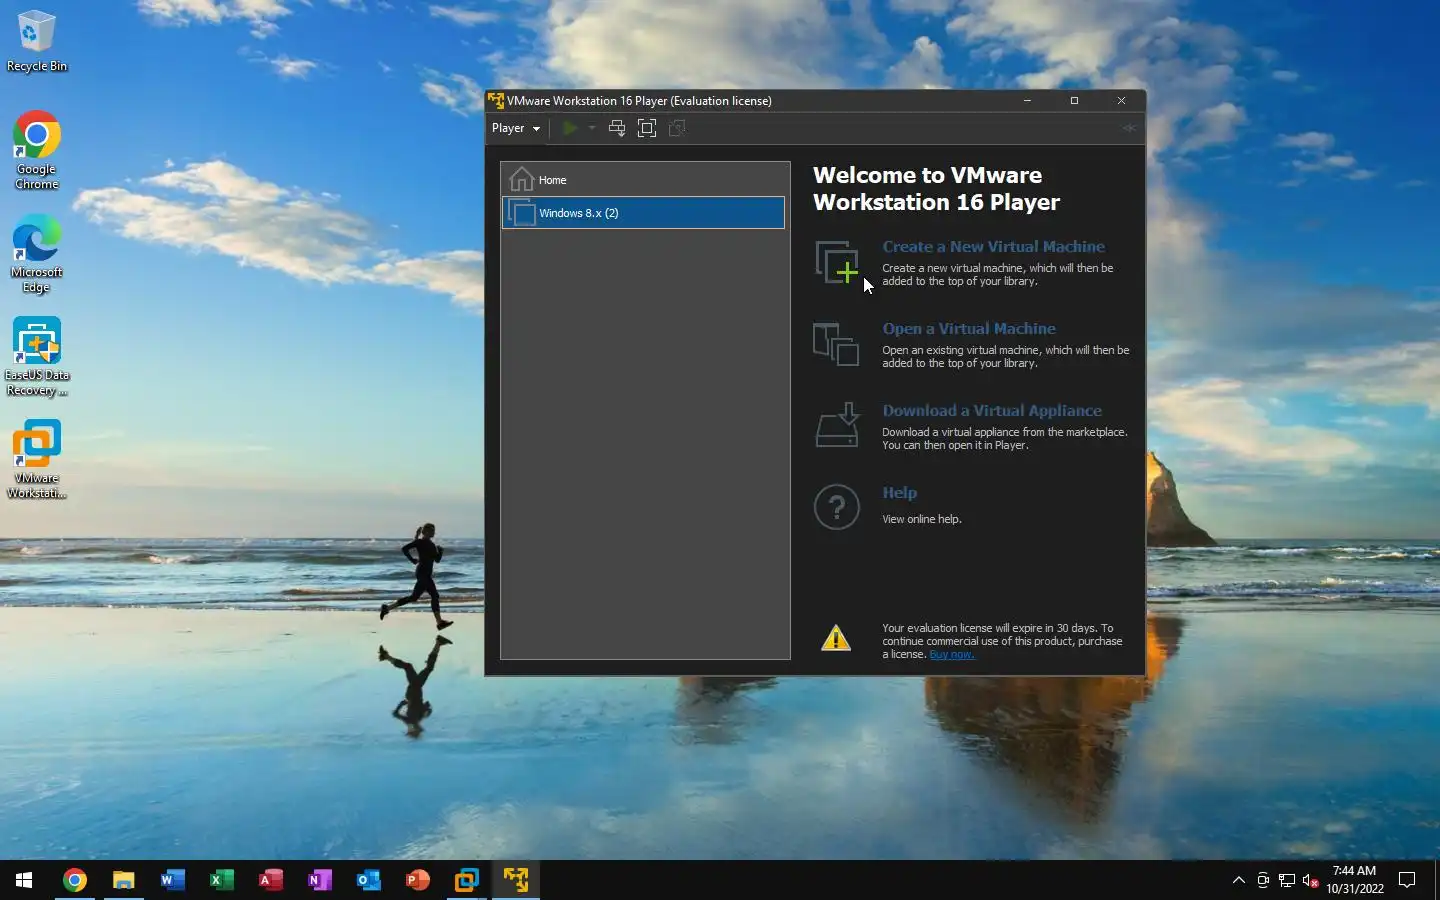1440x900 pixels.
Task: Click the collapse arrows at toolbar right
Action: tap(1129, 128)
